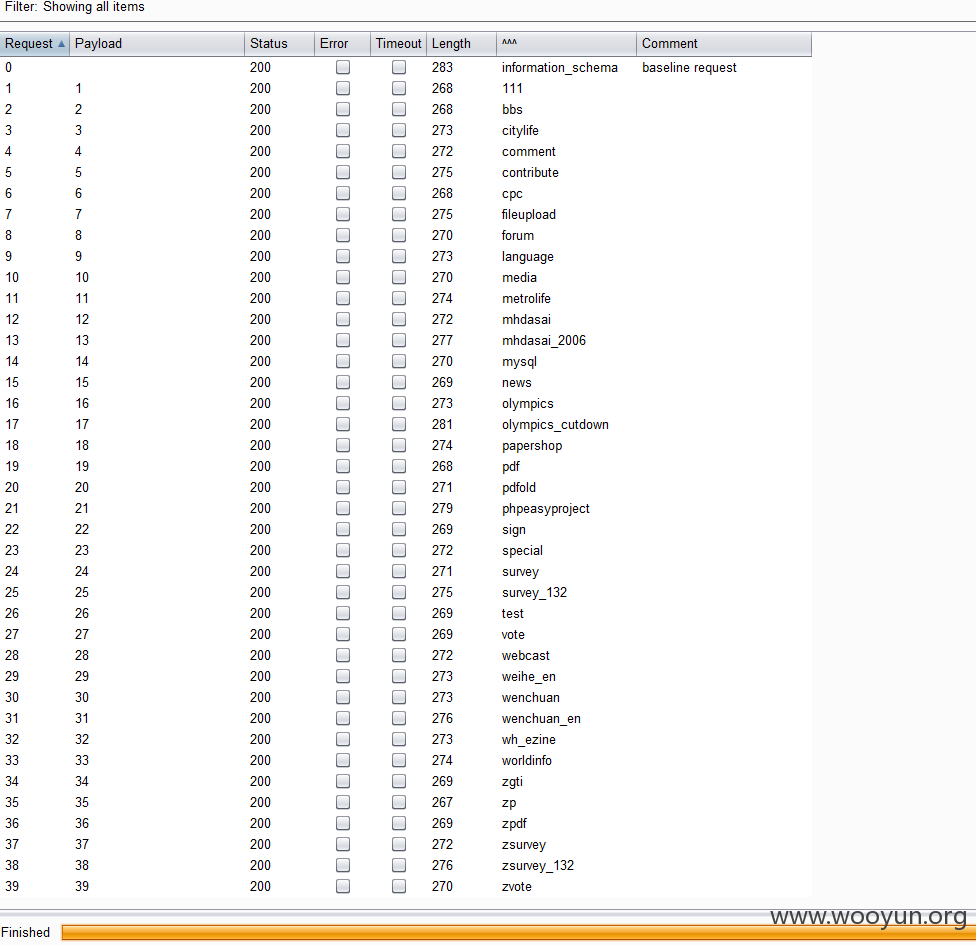The width and height of the screenshot is (976, 945).
Task: Toggle Timeout checkbox in the mysql row
Action: coord(399,361)
